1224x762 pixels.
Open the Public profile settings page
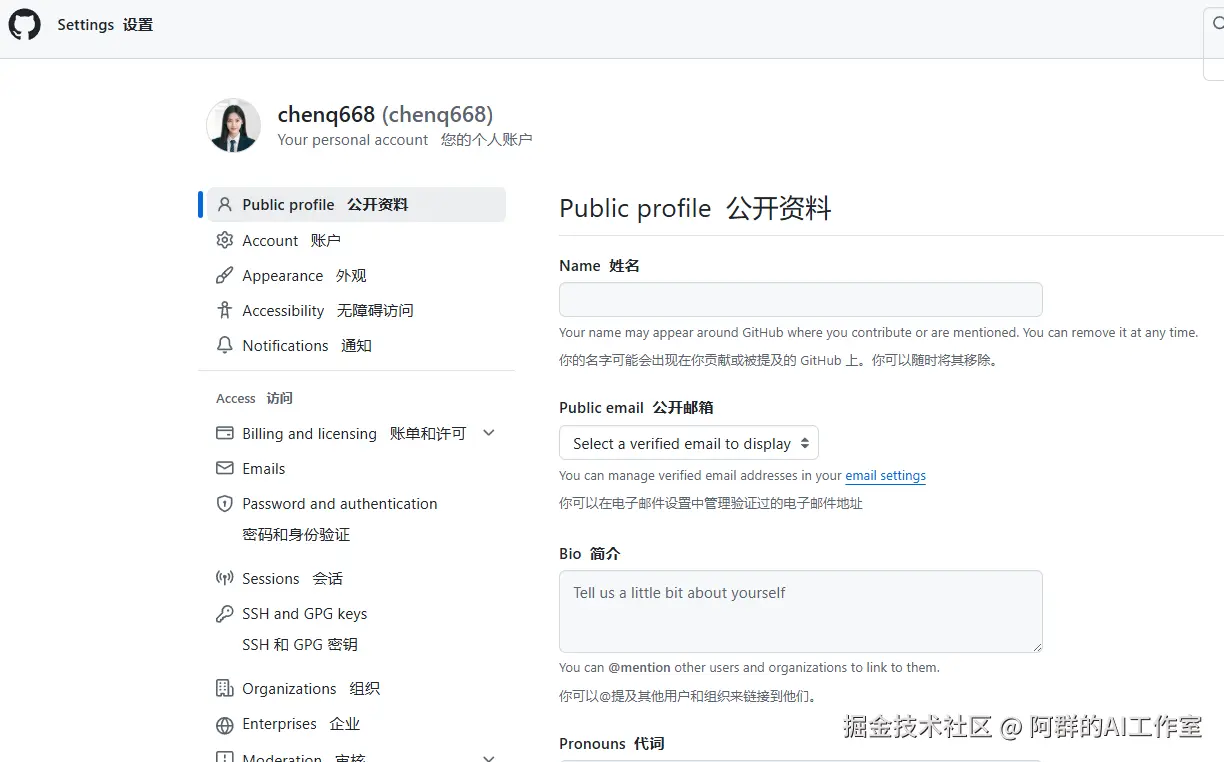(356, 205)
